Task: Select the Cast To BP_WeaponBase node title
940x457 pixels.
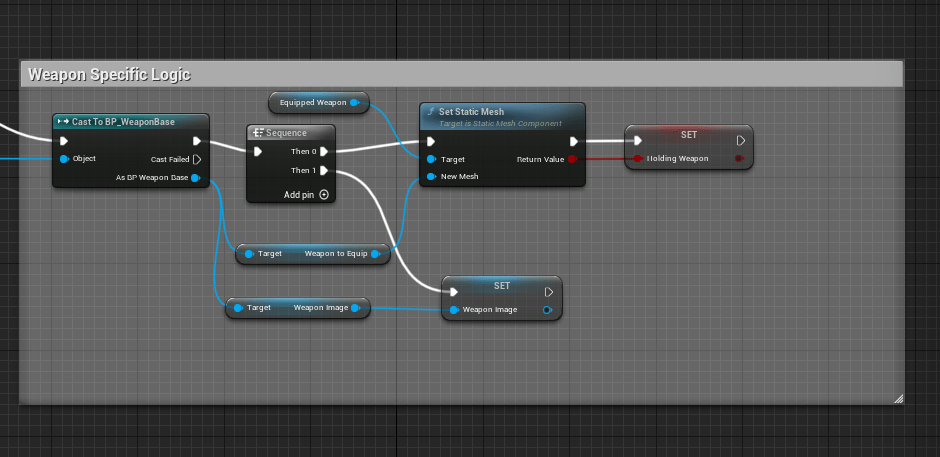Action: [x=123, y=122]
